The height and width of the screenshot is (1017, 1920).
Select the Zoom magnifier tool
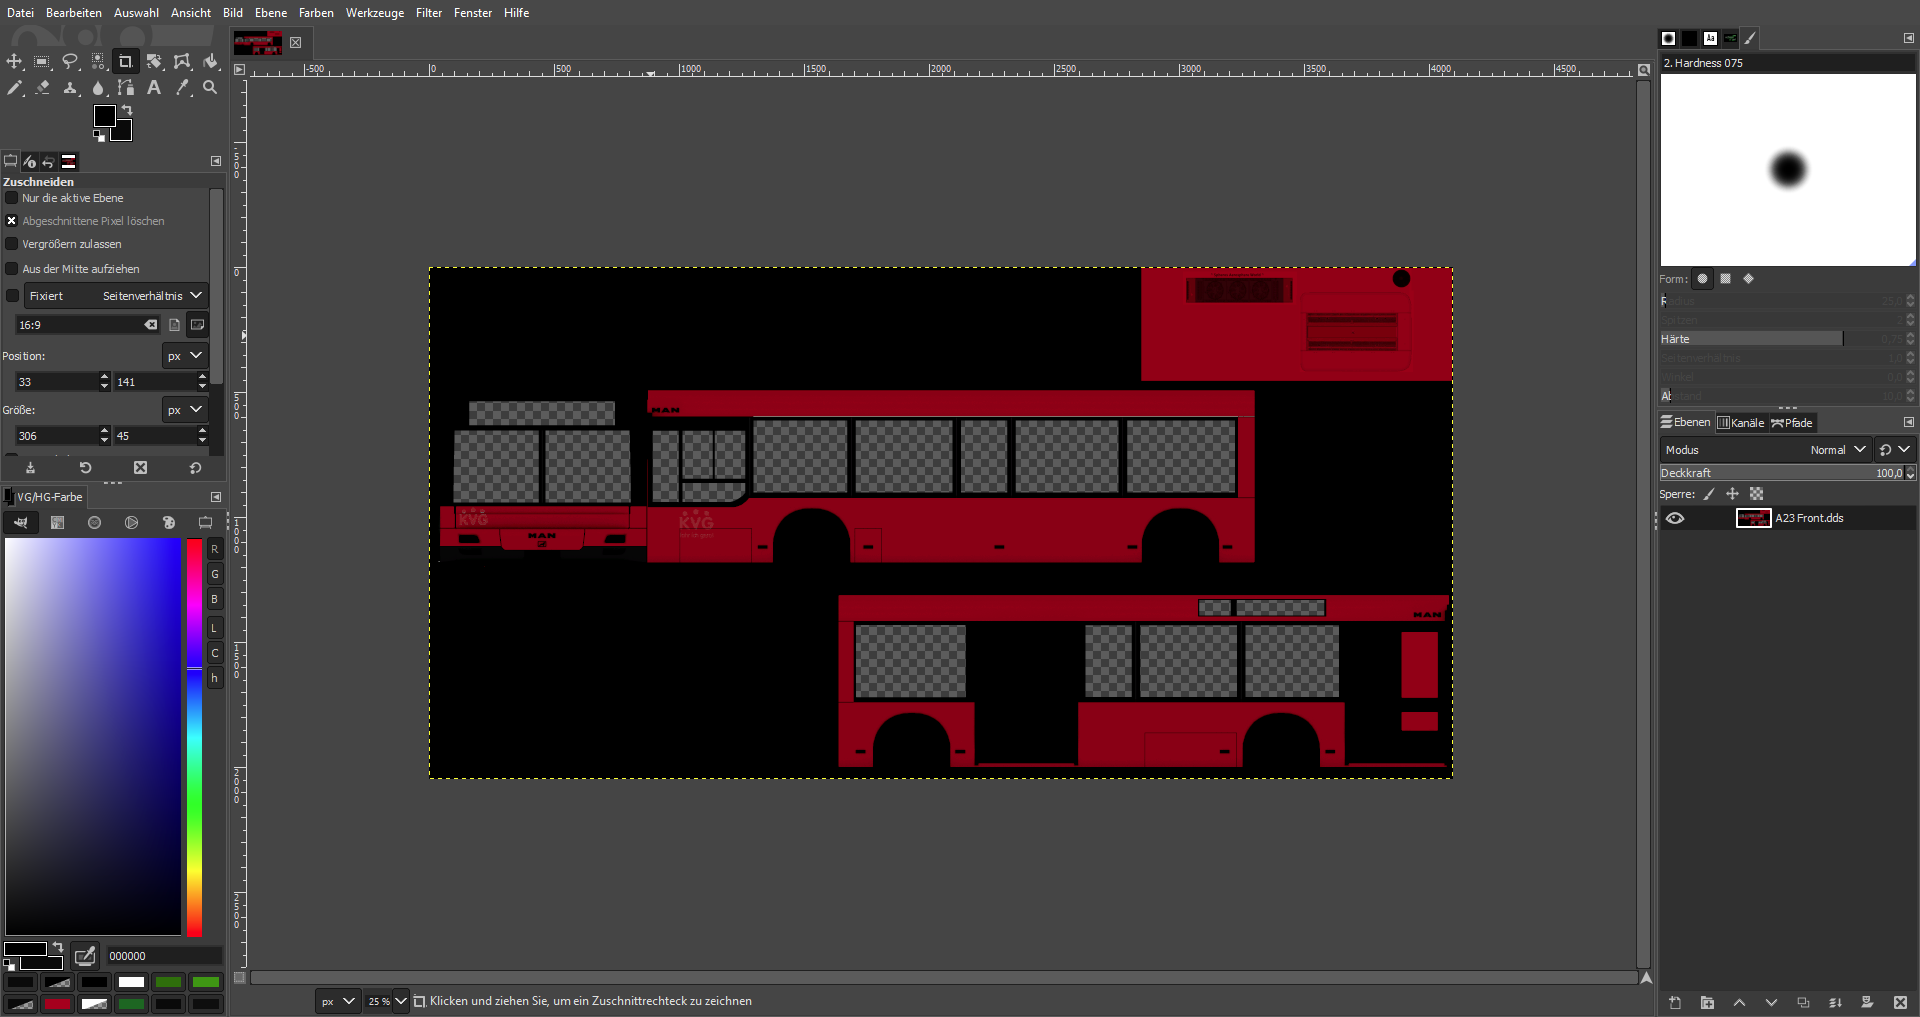click(210, 88)
